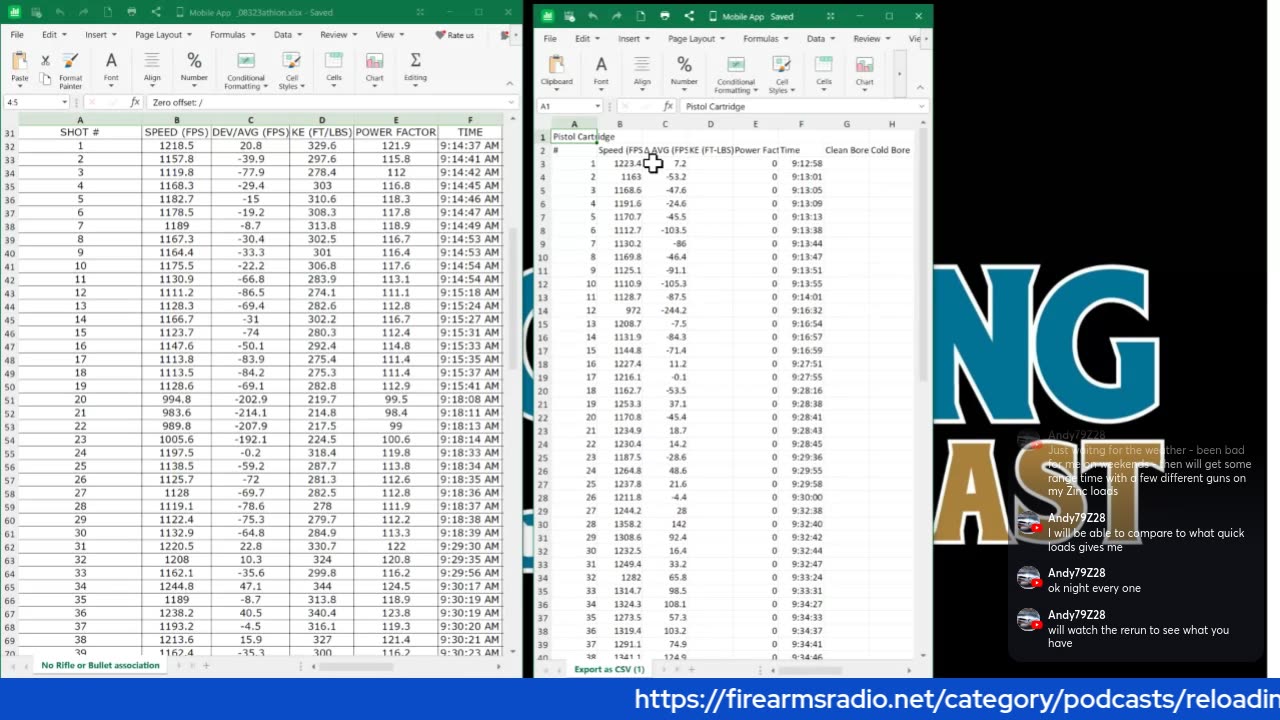Click the Cut scissors icon in left window
The image size is (1280, 720).
pyautogui.click(x=45, y=61)
